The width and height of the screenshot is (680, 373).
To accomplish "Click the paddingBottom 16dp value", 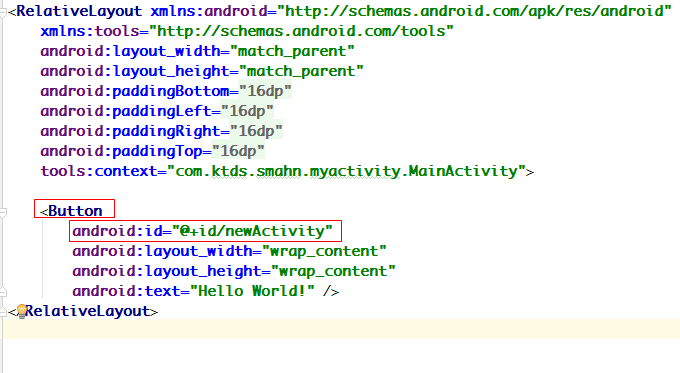I will pyautogui.click(x=265, y=91).
